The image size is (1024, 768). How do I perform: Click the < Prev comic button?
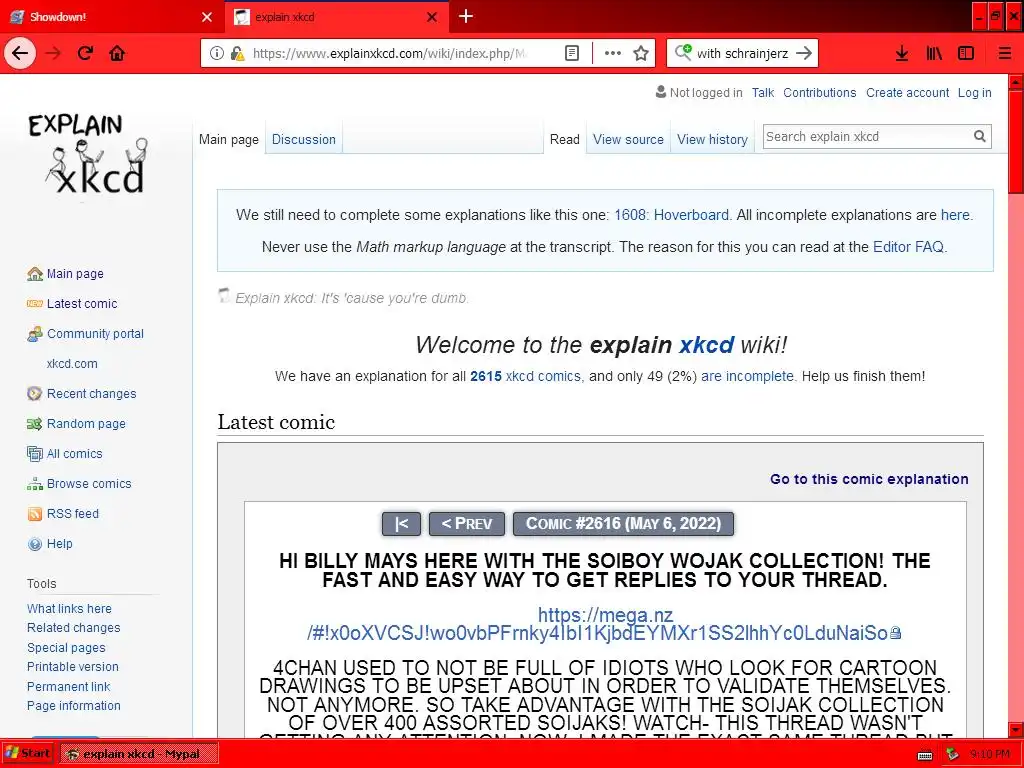click(467, 524)
